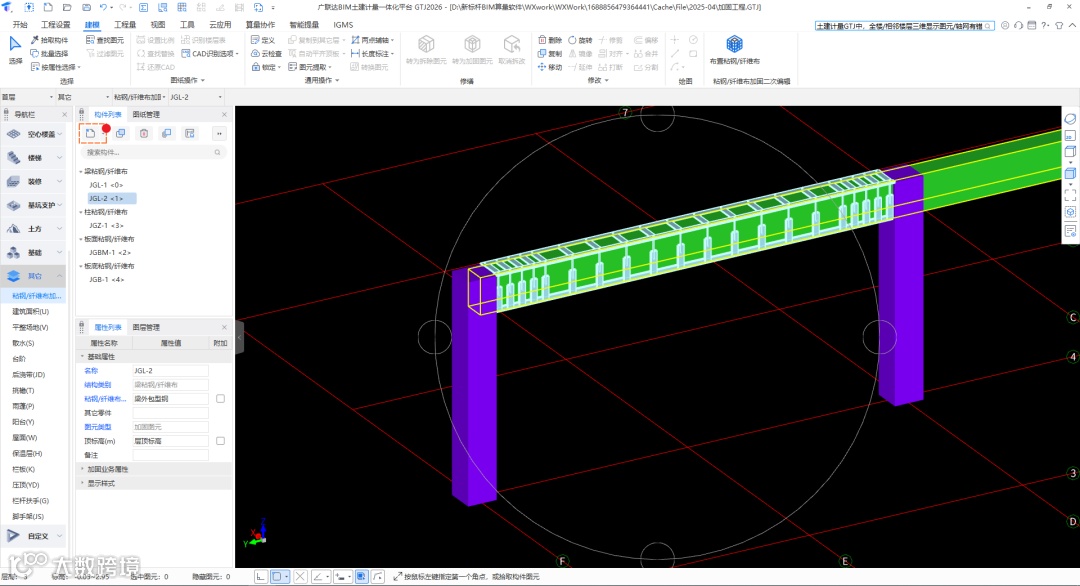Select the 选择 arrow tool

[15, 50]
